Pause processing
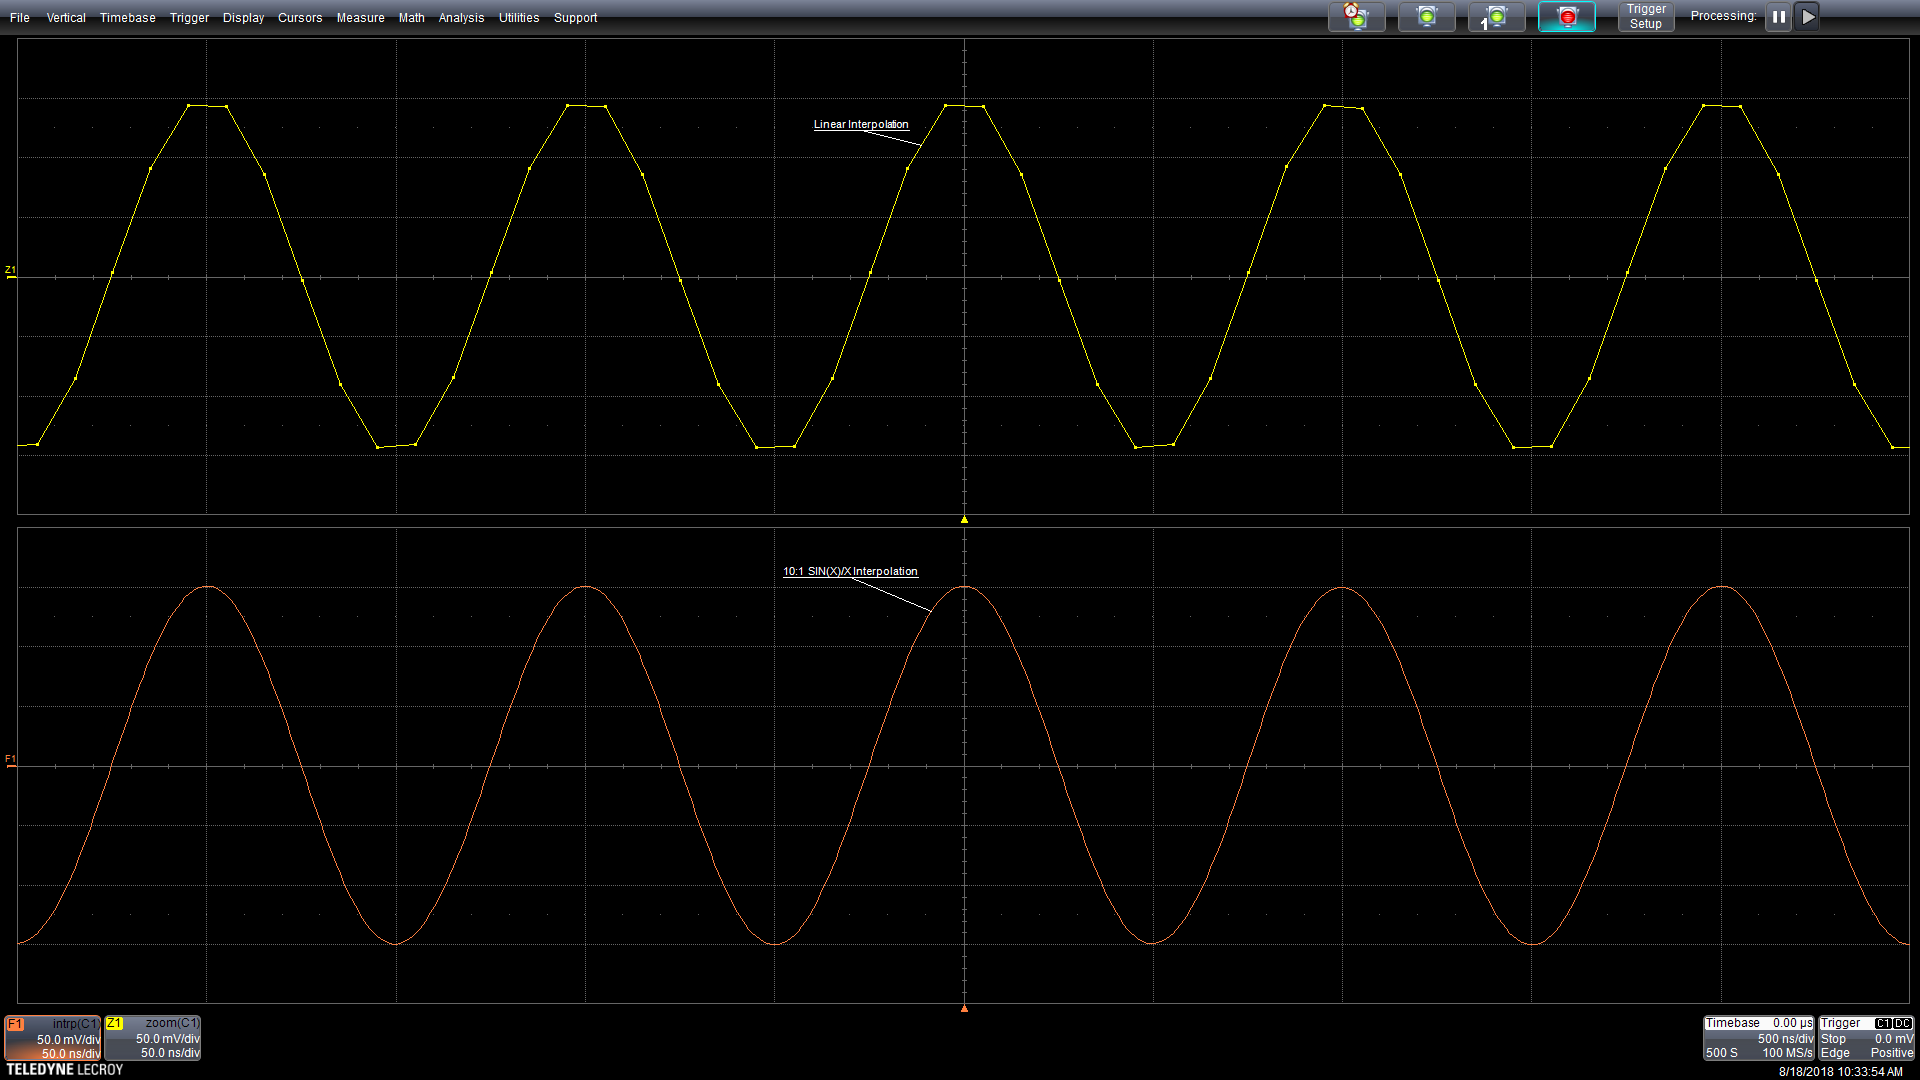 pyautogui.click(x=1778, y=17)
